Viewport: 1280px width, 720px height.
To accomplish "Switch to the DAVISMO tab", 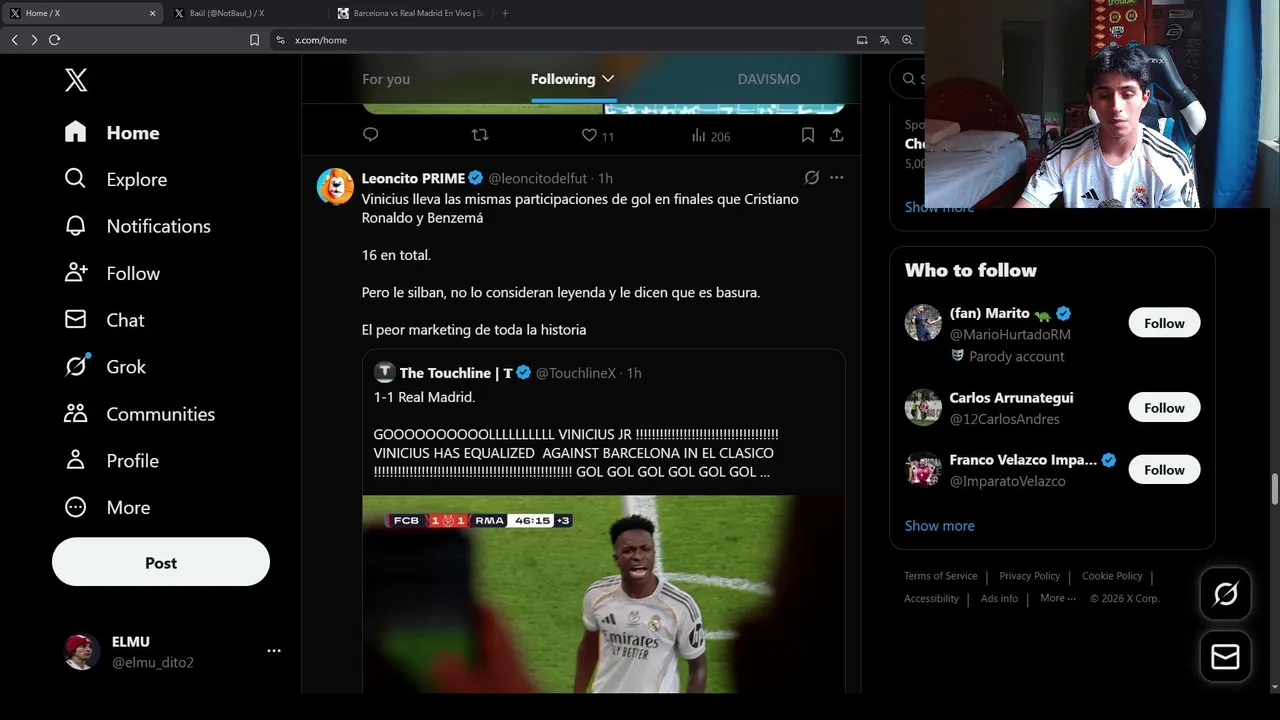I will [768, 79].
